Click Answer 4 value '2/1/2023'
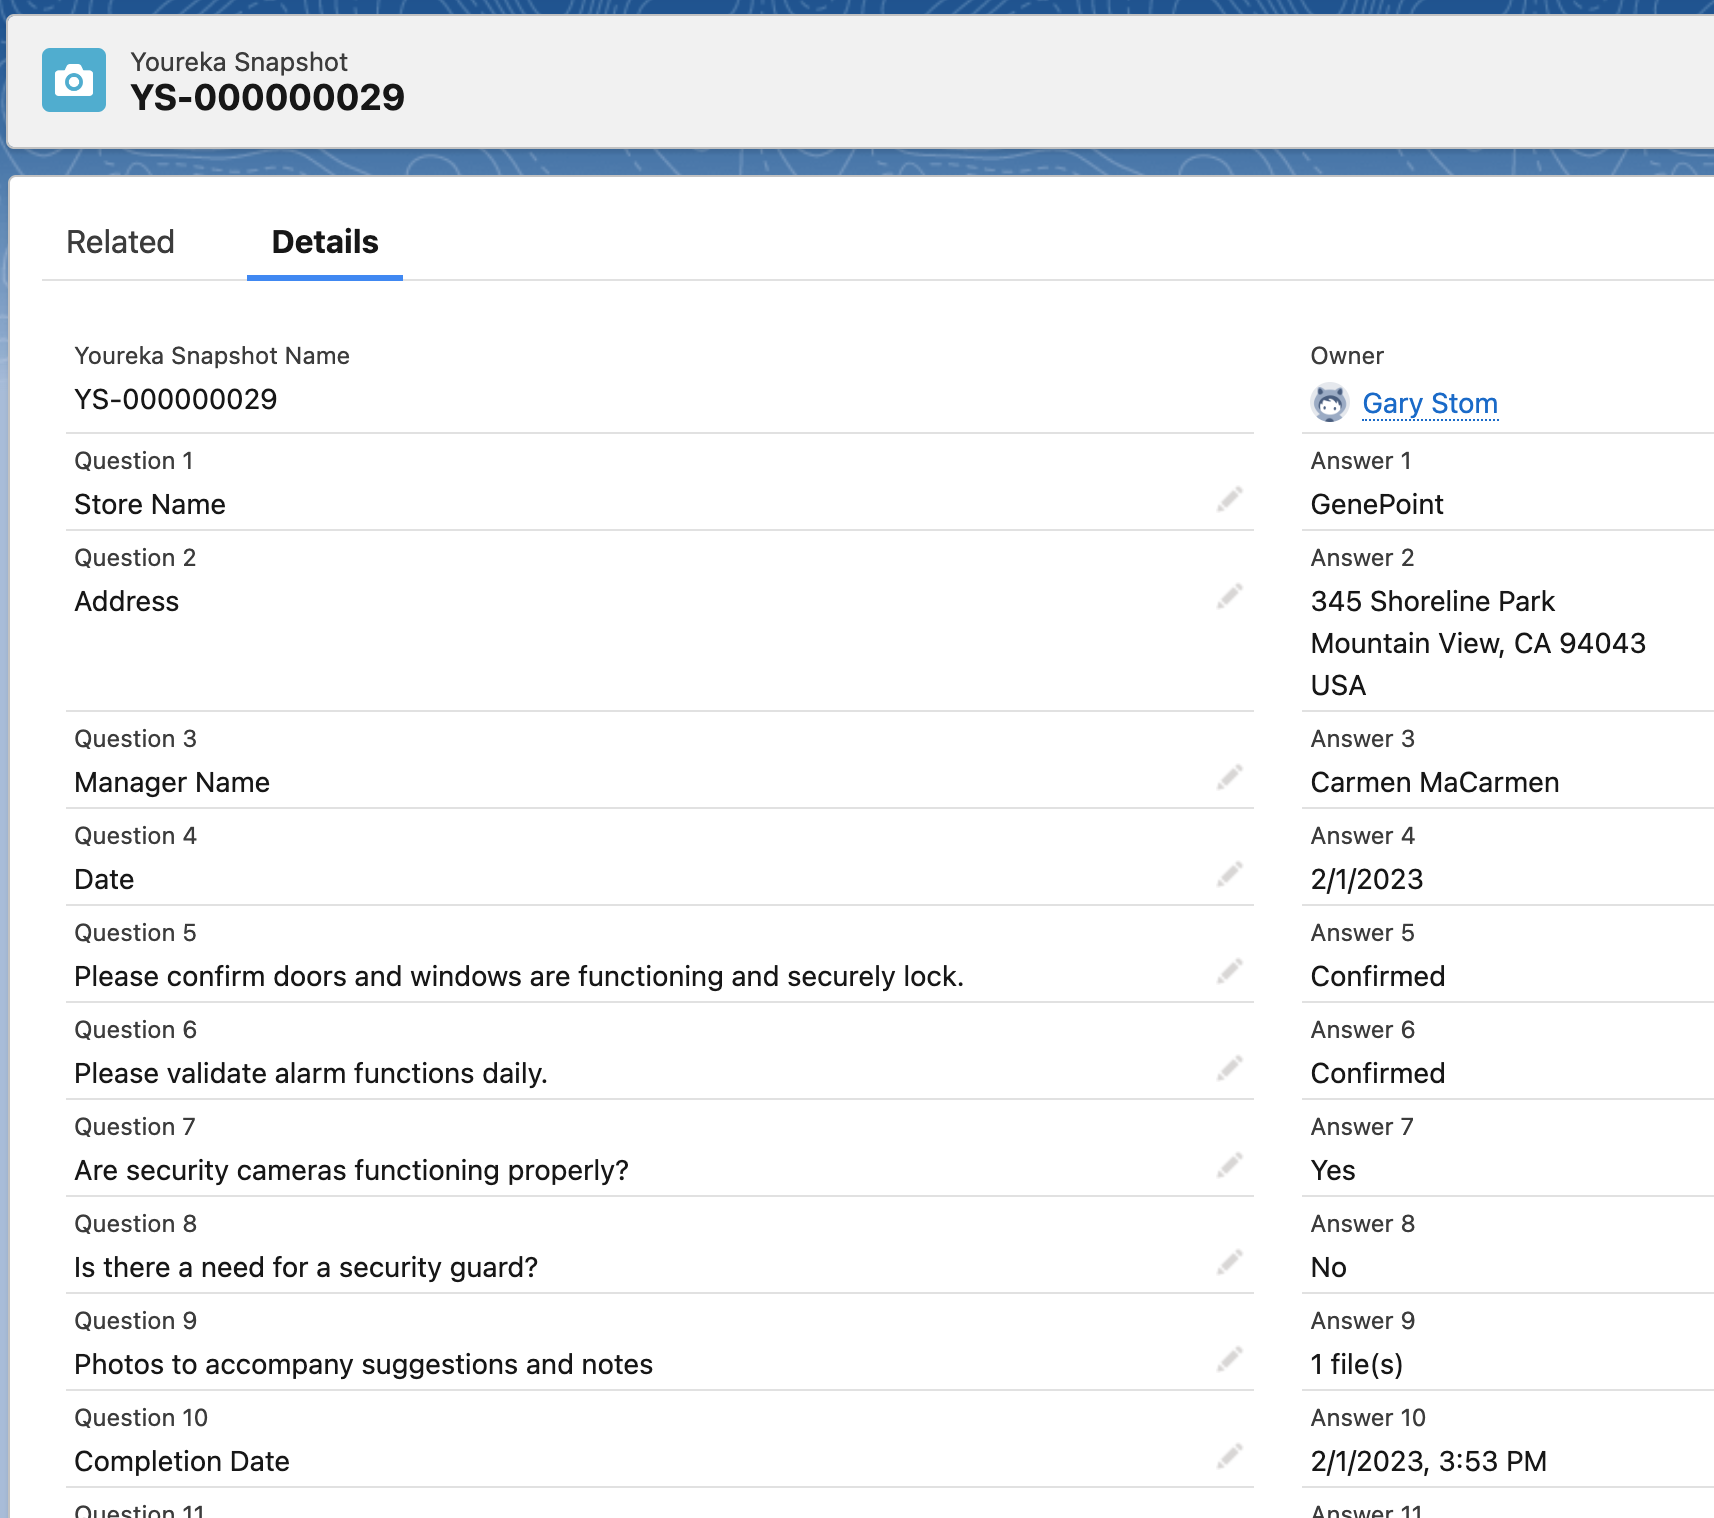The image size is (1714, 1518). (x=1367, y=880)
